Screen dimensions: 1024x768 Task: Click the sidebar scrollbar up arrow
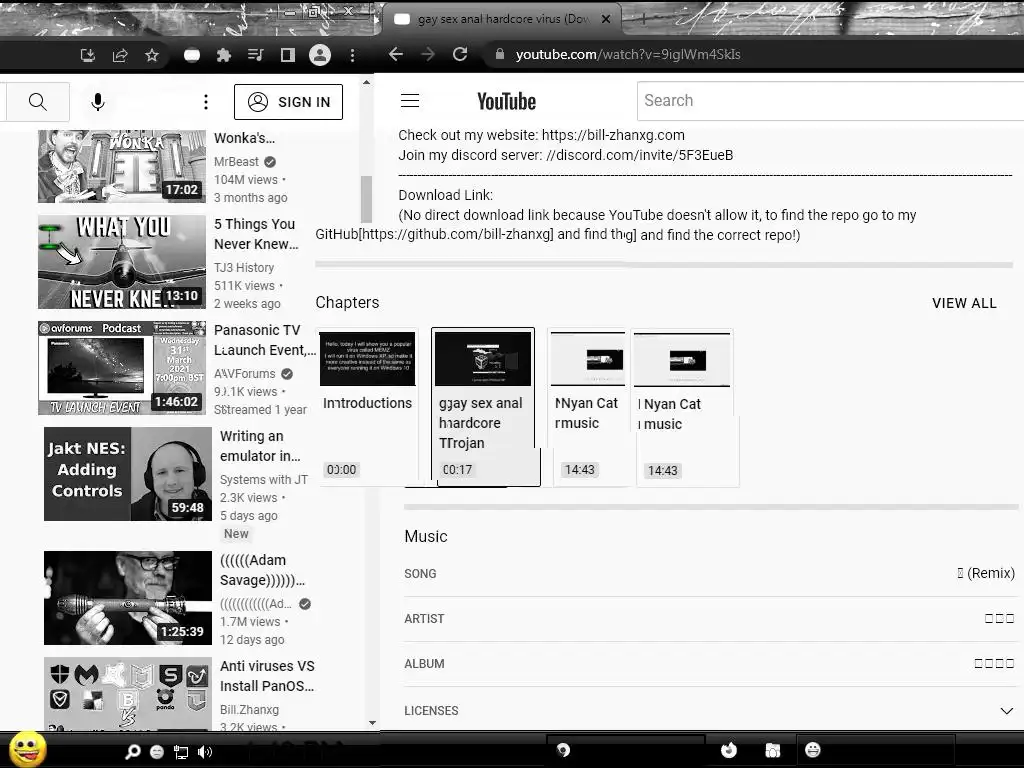pyautogui.click(x=366, y=82)
